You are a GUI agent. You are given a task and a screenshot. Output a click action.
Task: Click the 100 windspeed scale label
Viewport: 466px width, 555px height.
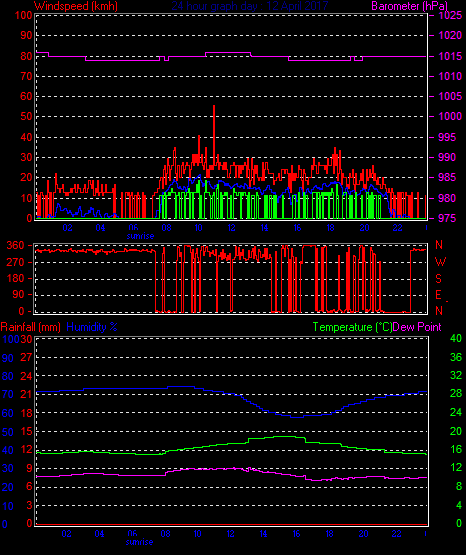tap(23, 15)
